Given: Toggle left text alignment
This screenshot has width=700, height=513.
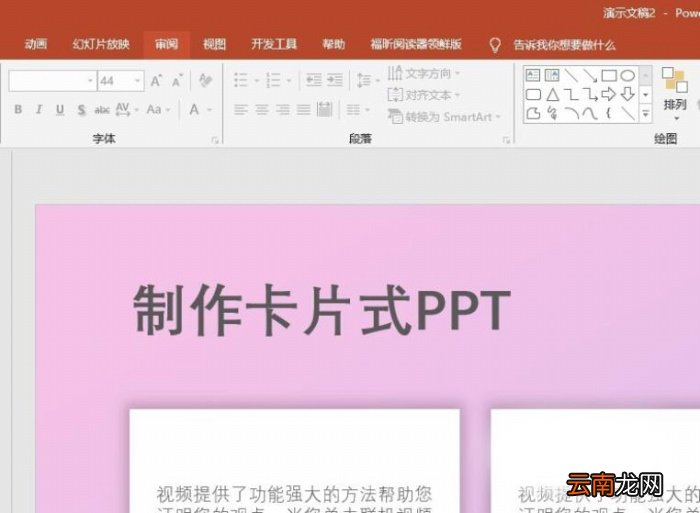Looking at the screenshot, I should (241, 109).
